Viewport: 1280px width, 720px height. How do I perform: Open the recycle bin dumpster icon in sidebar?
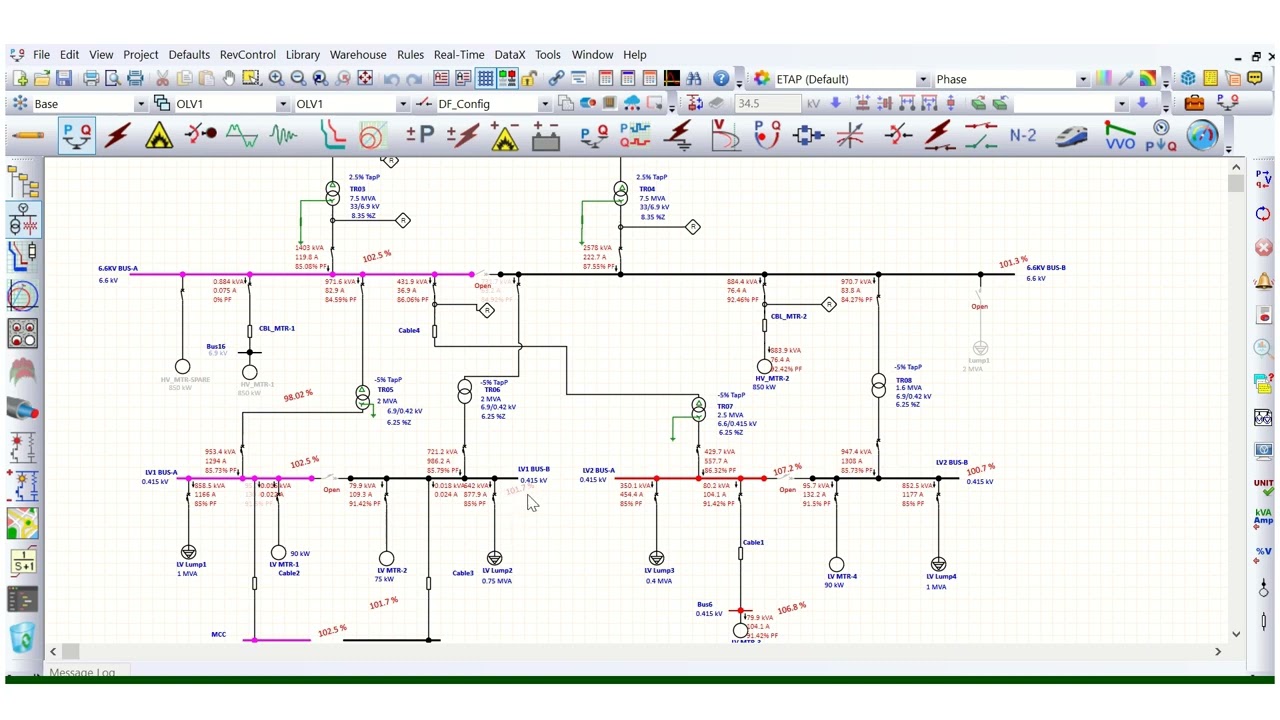[23, 637]
